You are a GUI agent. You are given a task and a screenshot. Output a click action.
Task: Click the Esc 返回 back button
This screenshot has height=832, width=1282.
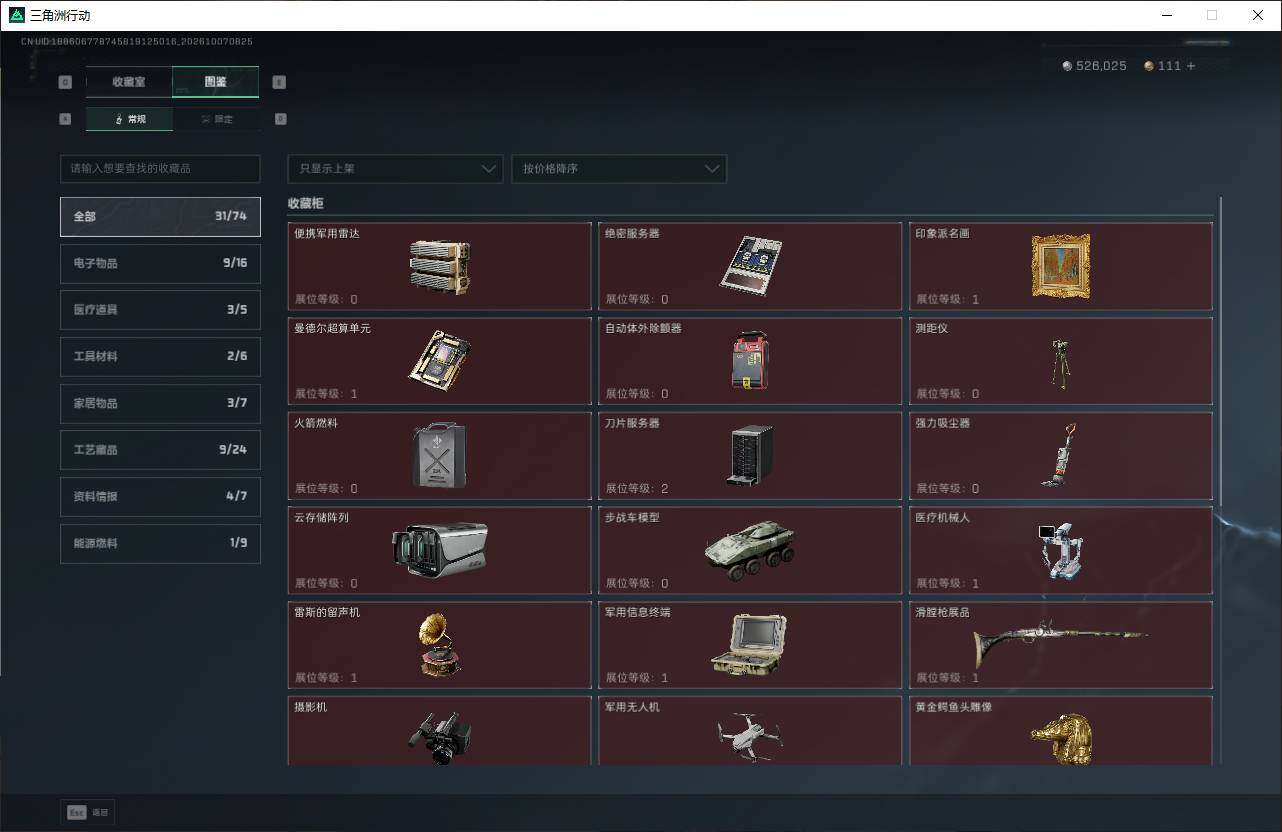click(x=88, y=812)
